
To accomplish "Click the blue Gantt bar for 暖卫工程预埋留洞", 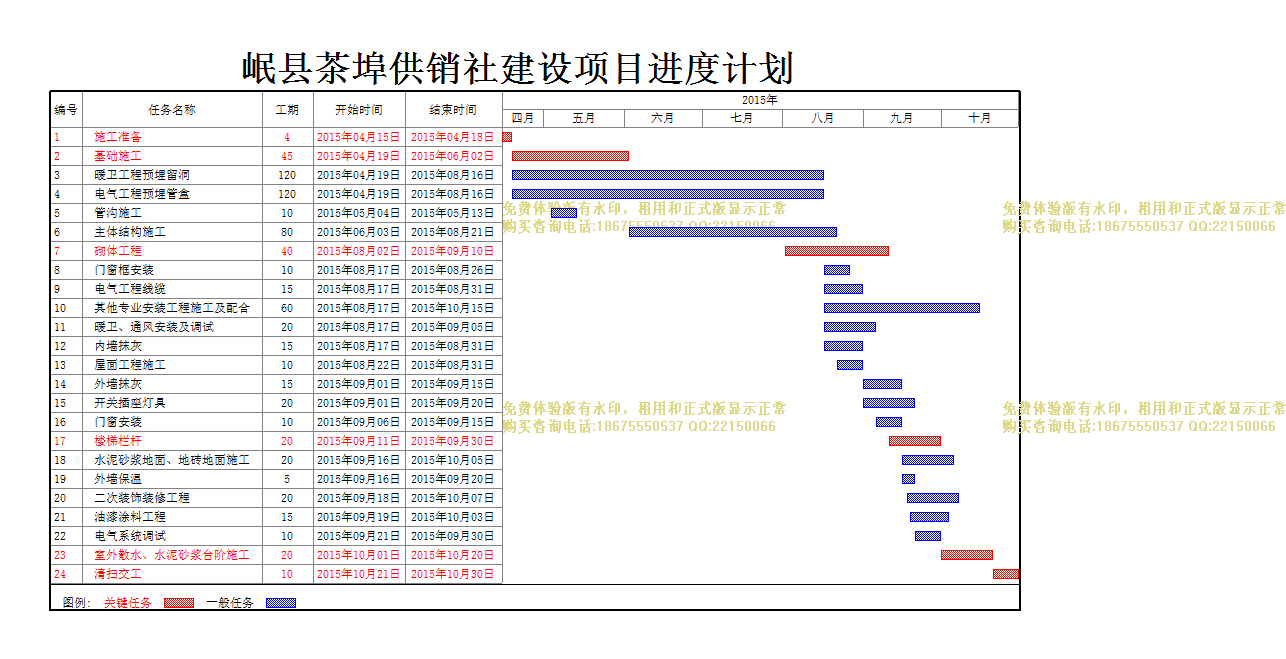I will click(x=668, y=175).
